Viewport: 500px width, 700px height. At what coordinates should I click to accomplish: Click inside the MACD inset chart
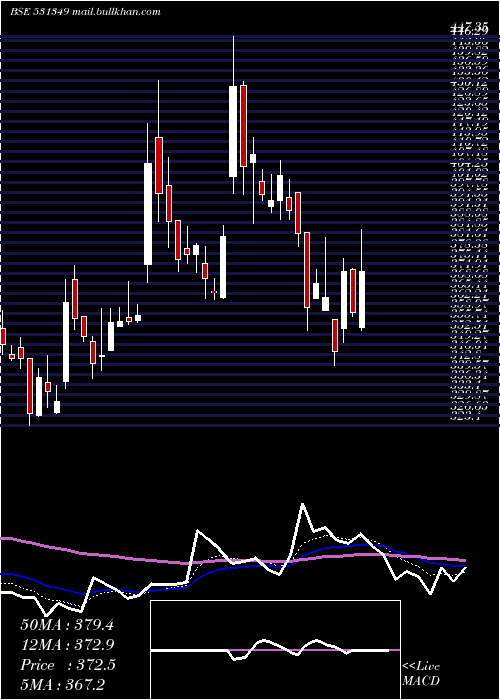pyautogui.click(x=275, y=650)
